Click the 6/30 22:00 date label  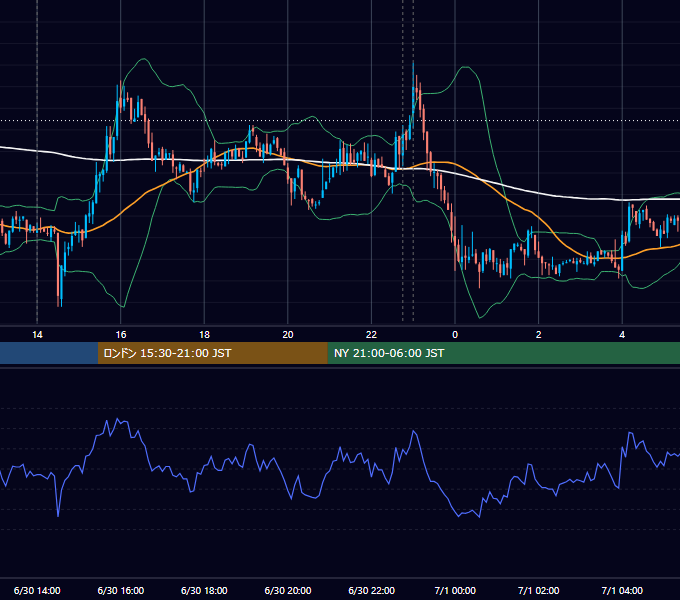tap(372, 590)
